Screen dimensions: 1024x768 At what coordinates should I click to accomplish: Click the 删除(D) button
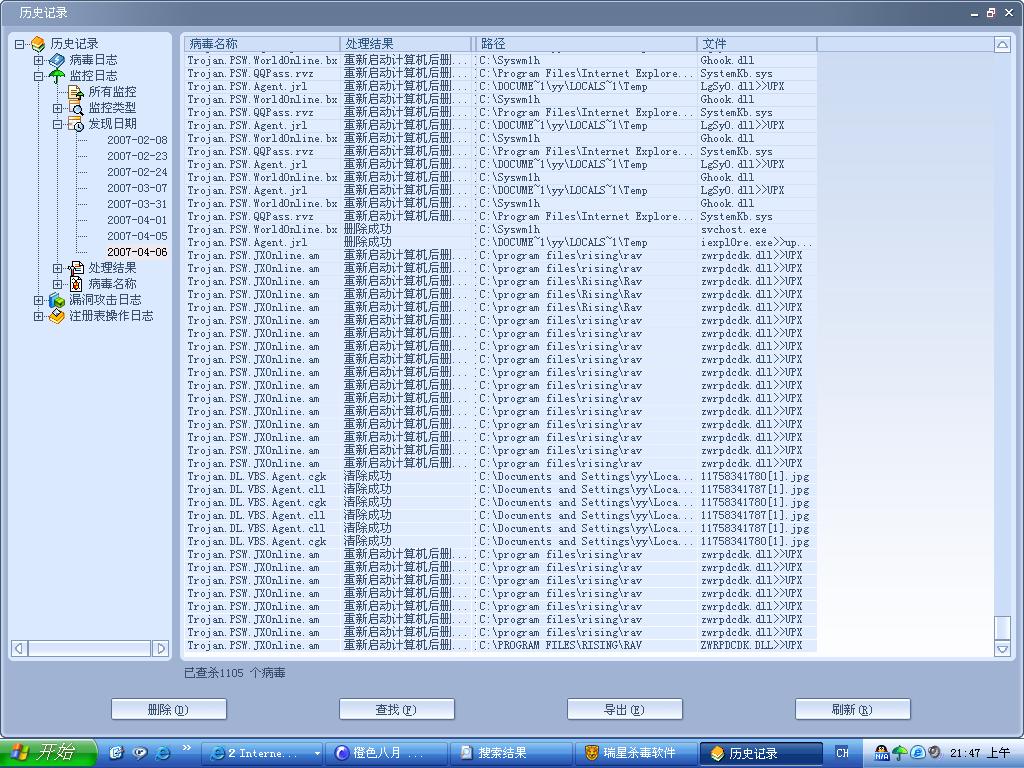pyautogui.click(x=168, y=709)
